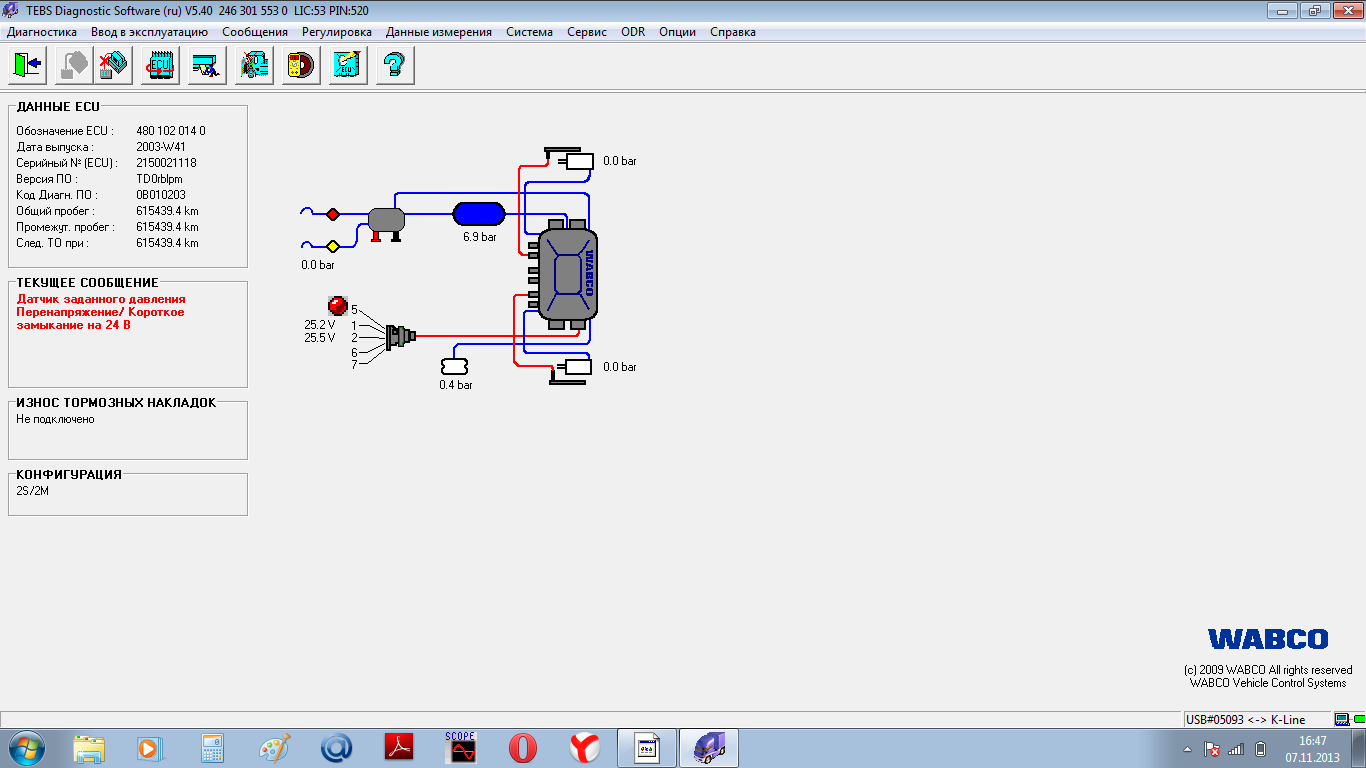
Task: Open the Calculator from the taskbar
Action: click(x=212, y=748)
